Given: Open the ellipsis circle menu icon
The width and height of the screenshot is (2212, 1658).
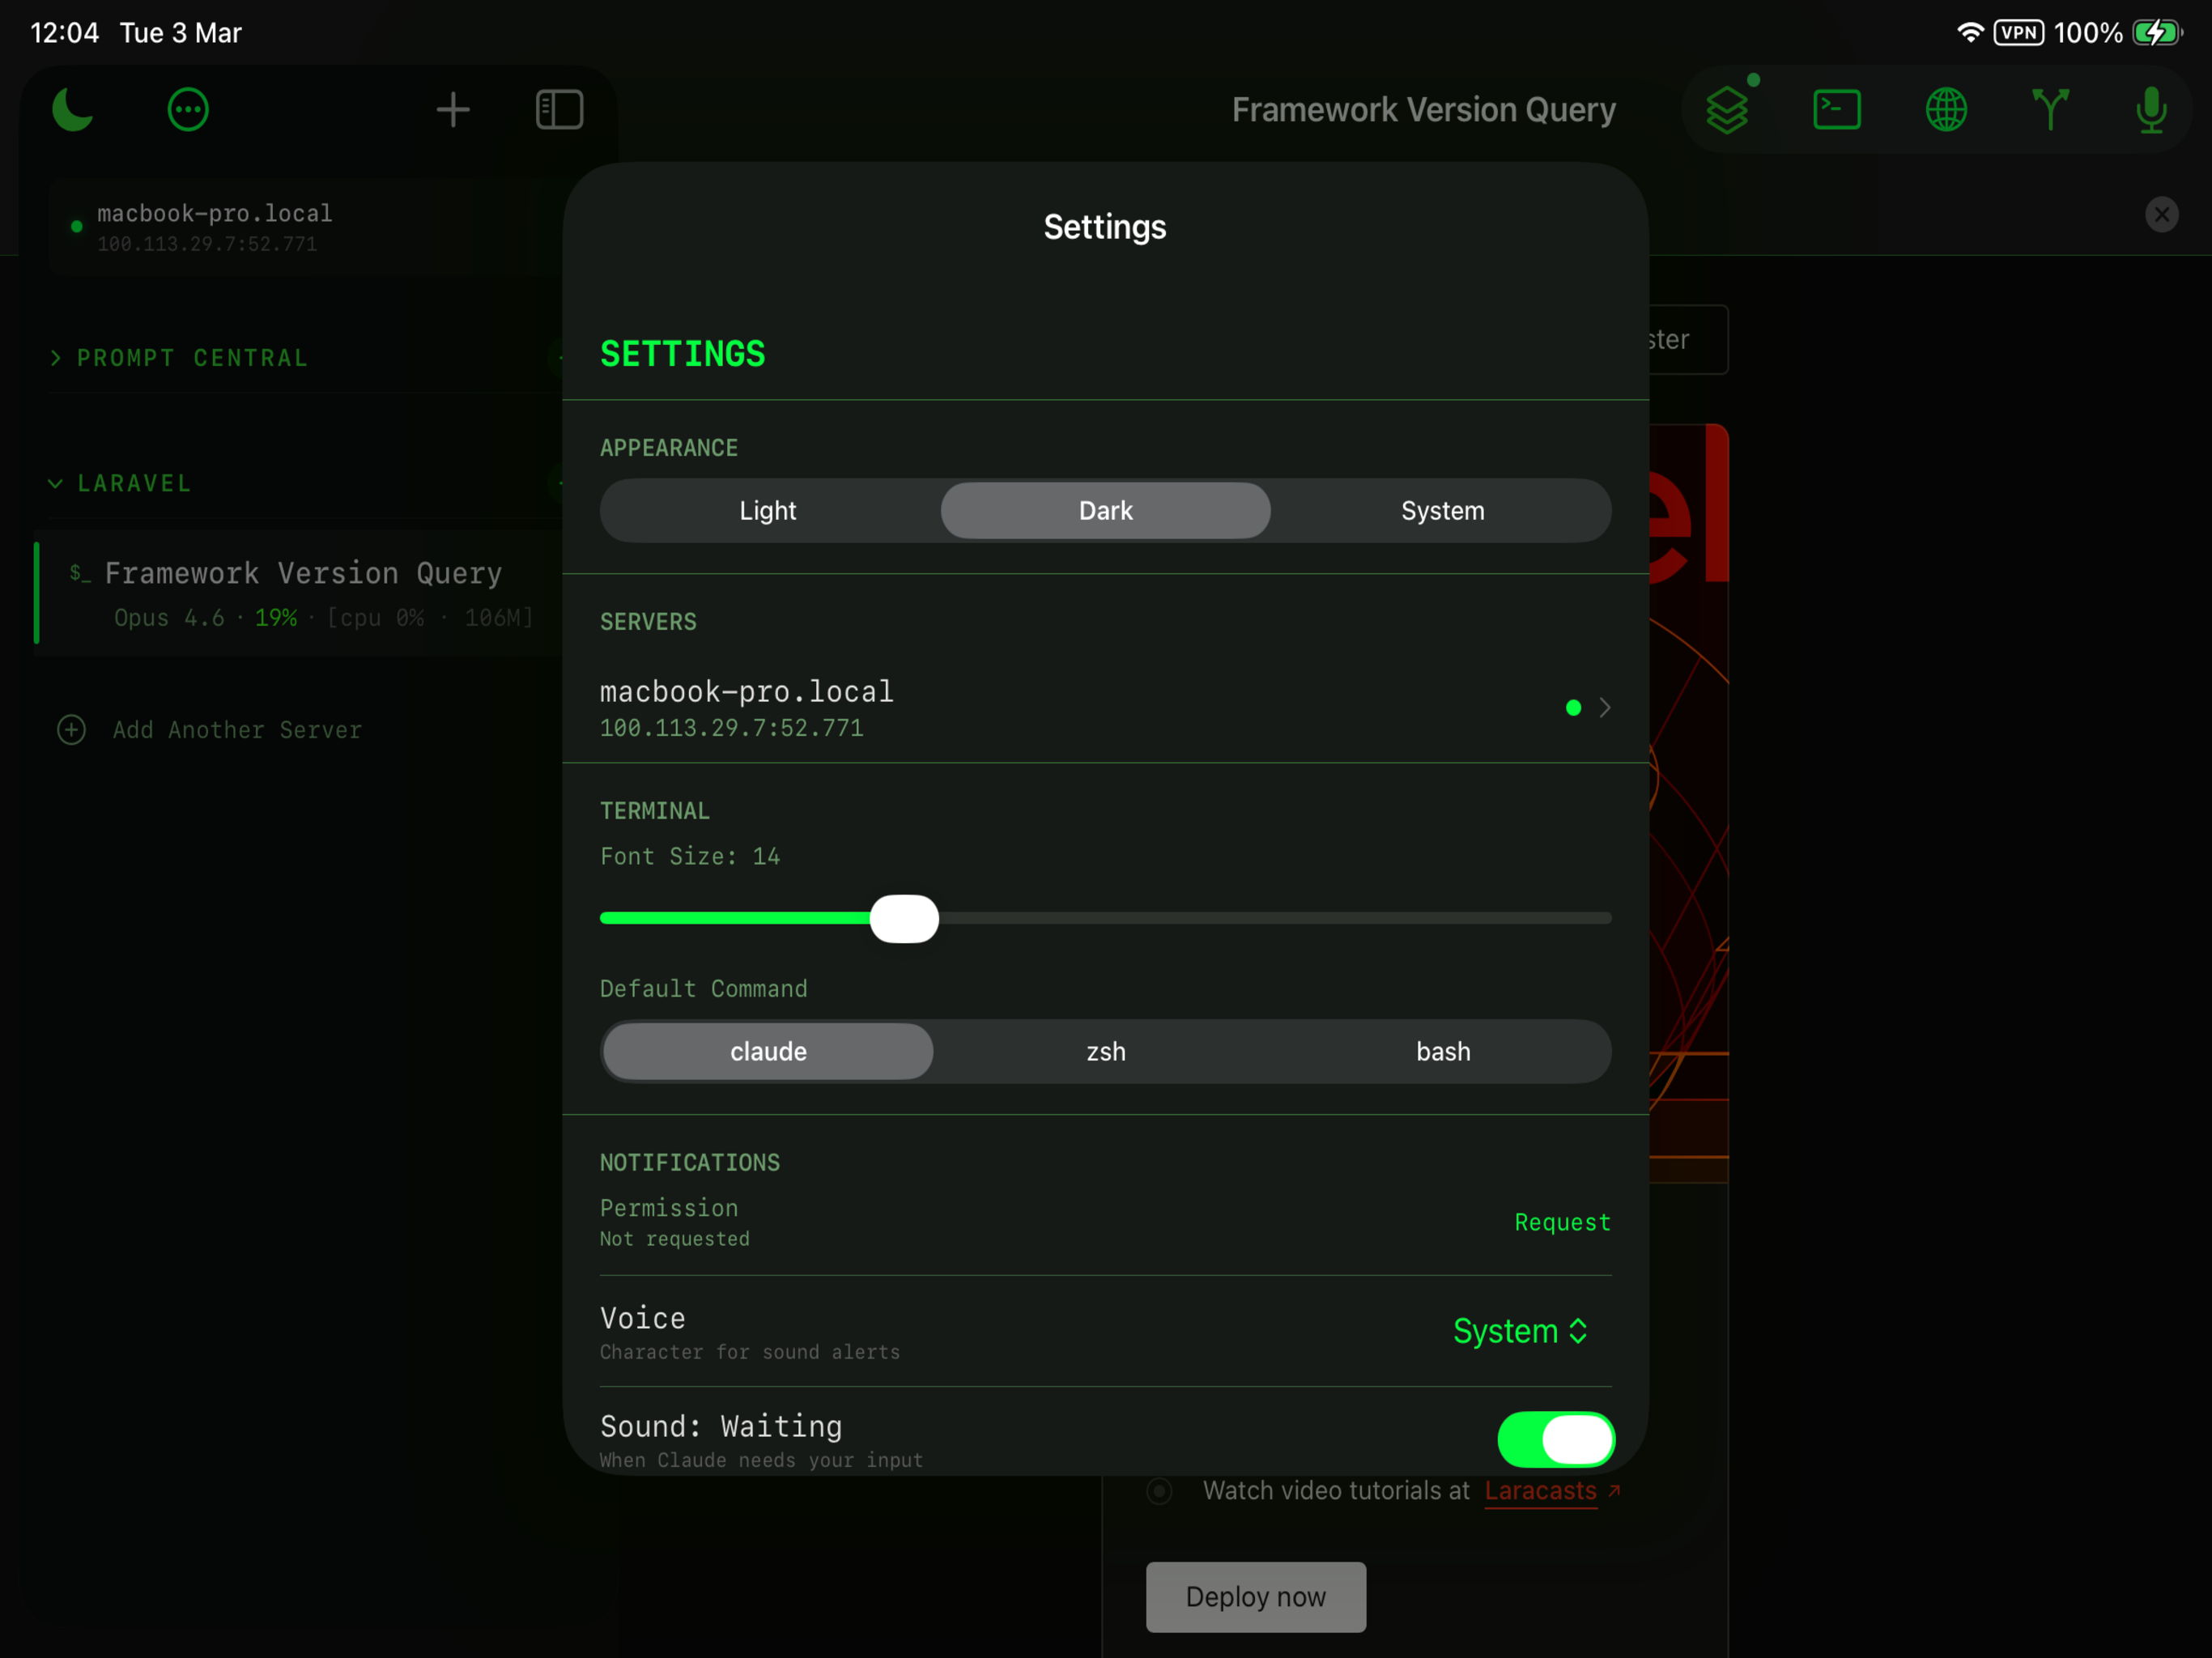Looking at the screenshot, I should (188, 109).
